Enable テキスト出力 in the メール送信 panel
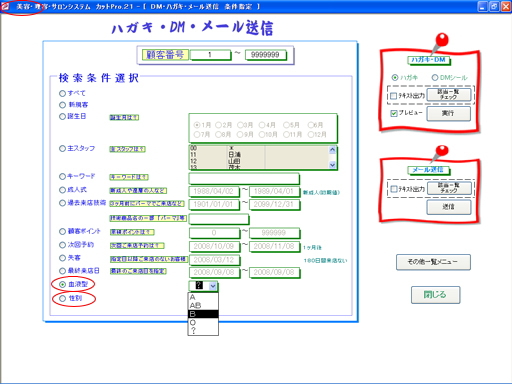Screen dimensions: 512x384 (394, 189)
